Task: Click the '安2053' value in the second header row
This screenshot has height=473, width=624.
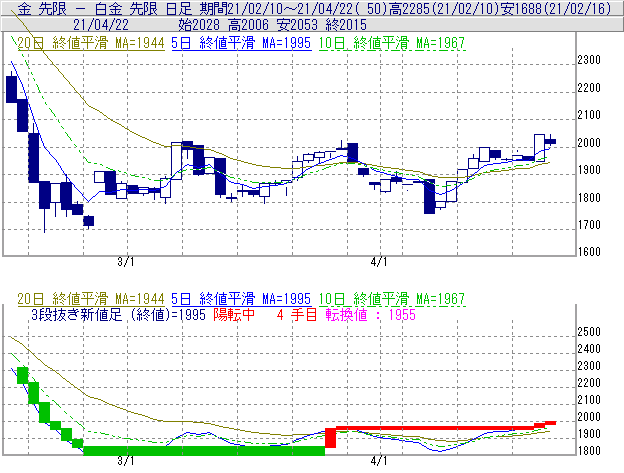Action: (297, 25)
